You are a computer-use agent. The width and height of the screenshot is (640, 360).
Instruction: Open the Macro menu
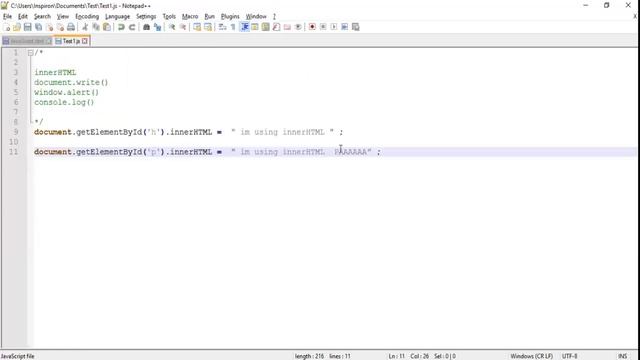pyautogui.click(x=190, y=16)
